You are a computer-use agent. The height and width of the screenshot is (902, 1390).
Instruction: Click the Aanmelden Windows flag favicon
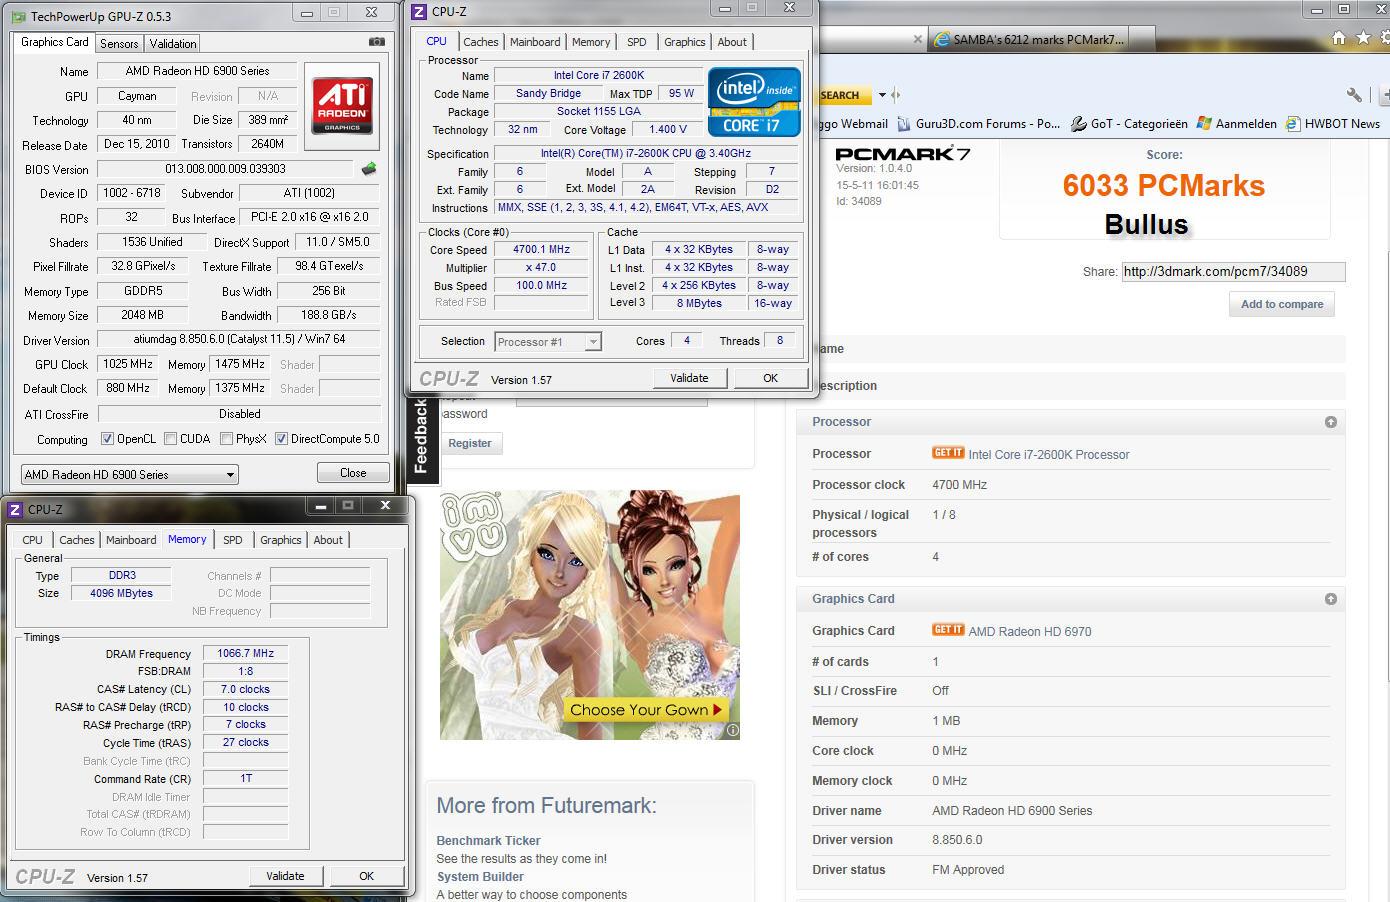coord(1204,124)
